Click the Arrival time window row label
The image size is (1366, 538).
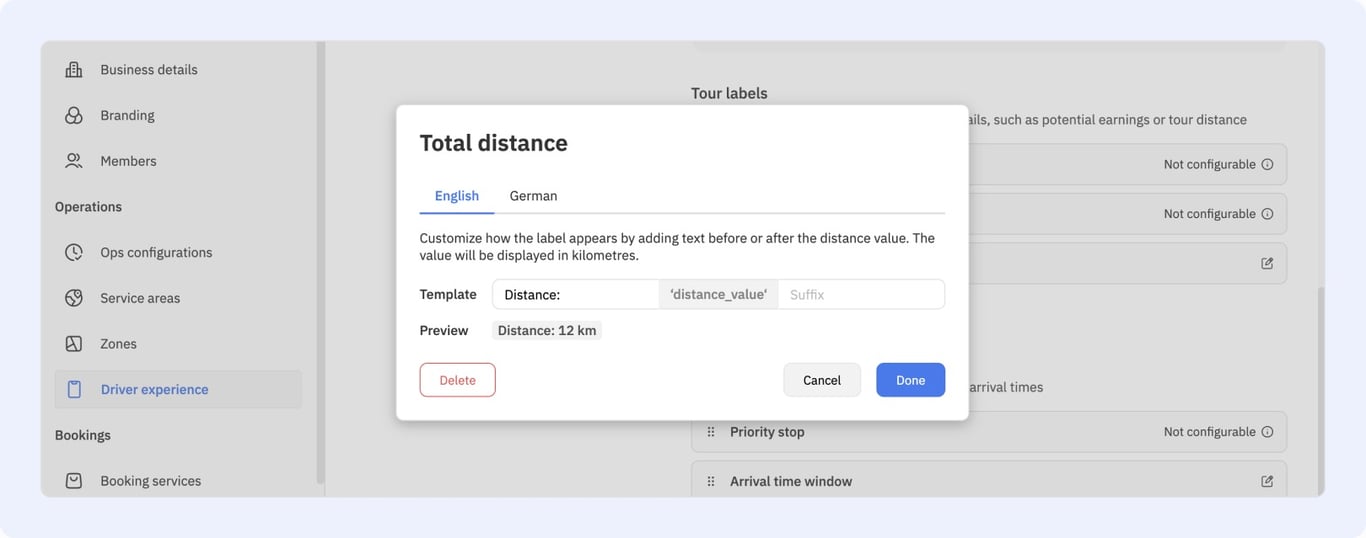point(791,481)
